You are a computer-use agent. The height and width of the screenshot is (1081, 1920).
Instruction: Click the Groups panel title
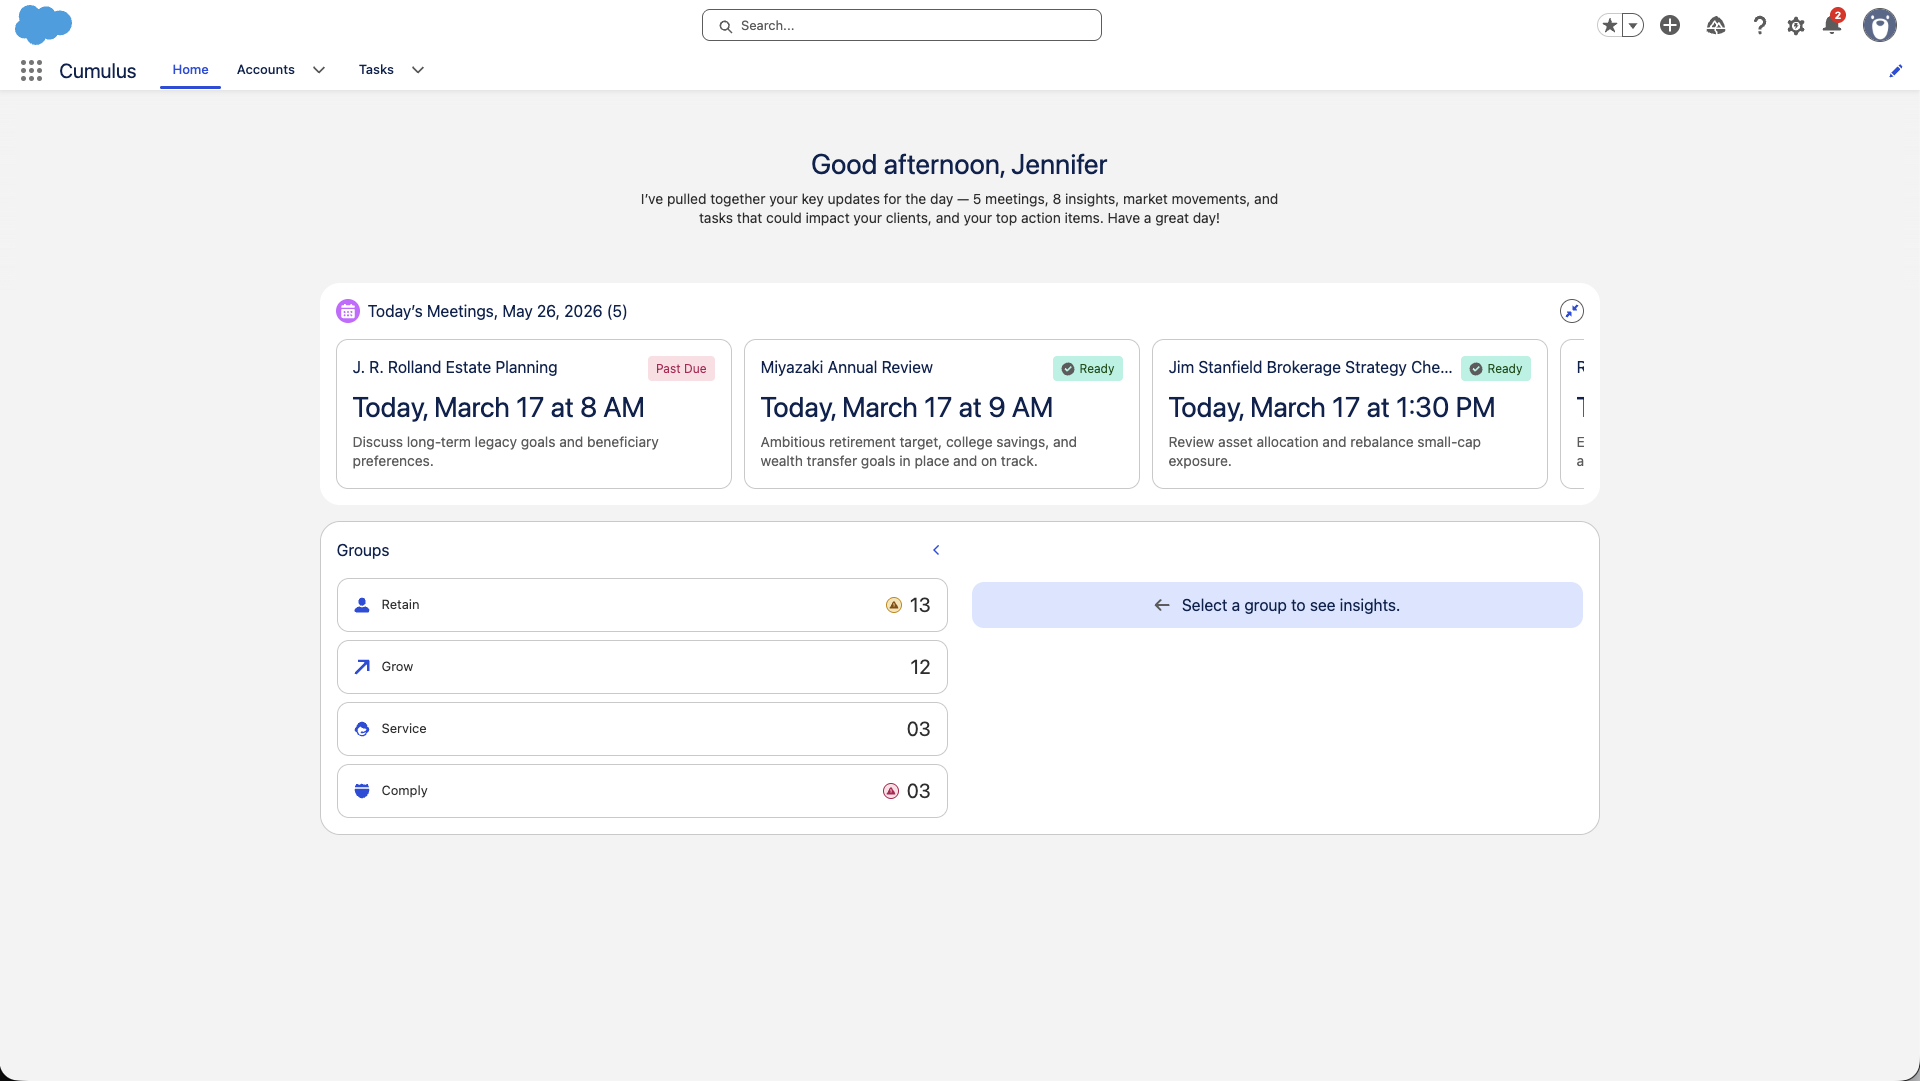click(363, 550)
